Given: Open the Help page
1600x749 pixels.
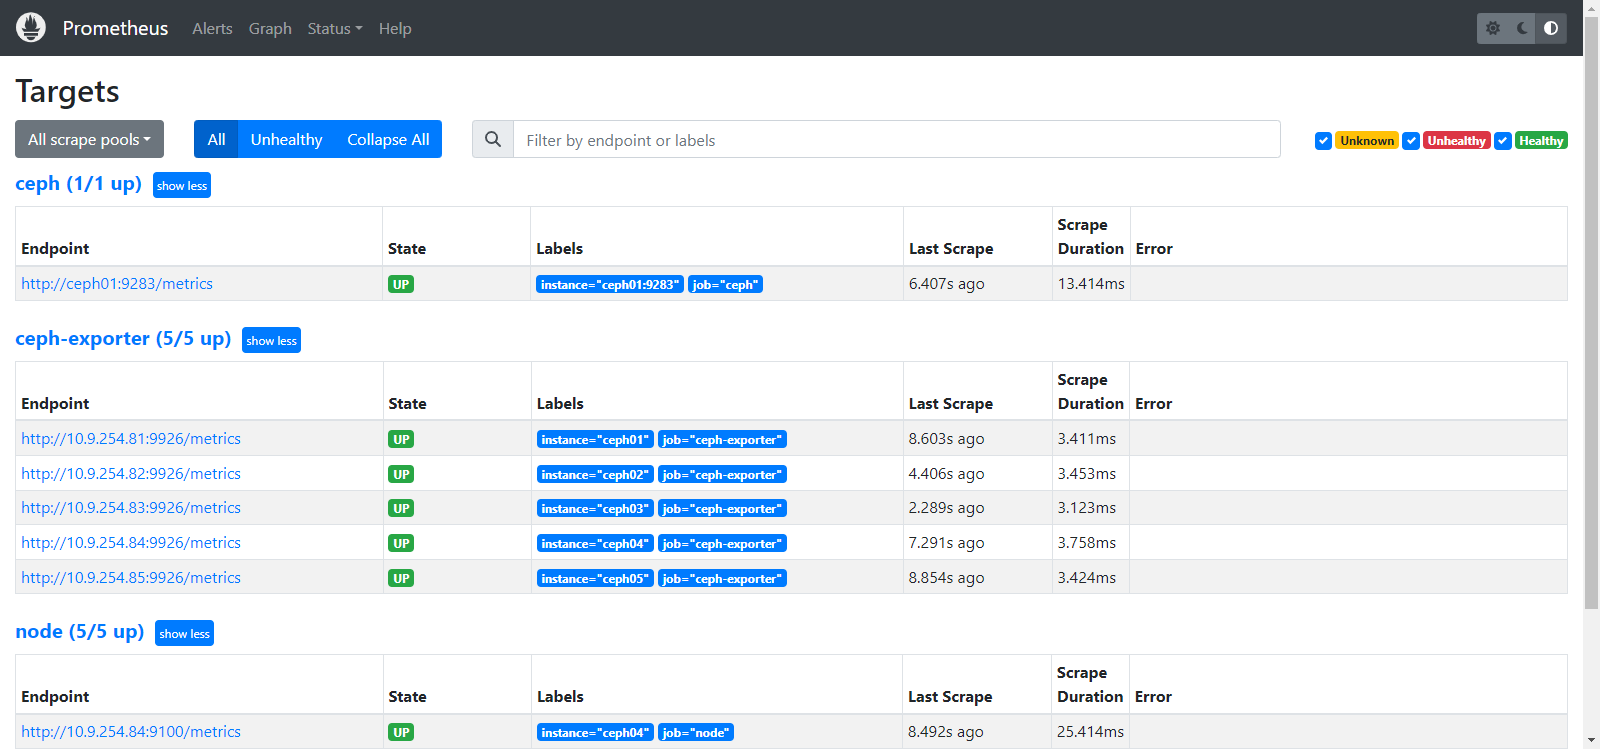Looking at the screenshot, I should pyautogui.click(x=395, y=28).
